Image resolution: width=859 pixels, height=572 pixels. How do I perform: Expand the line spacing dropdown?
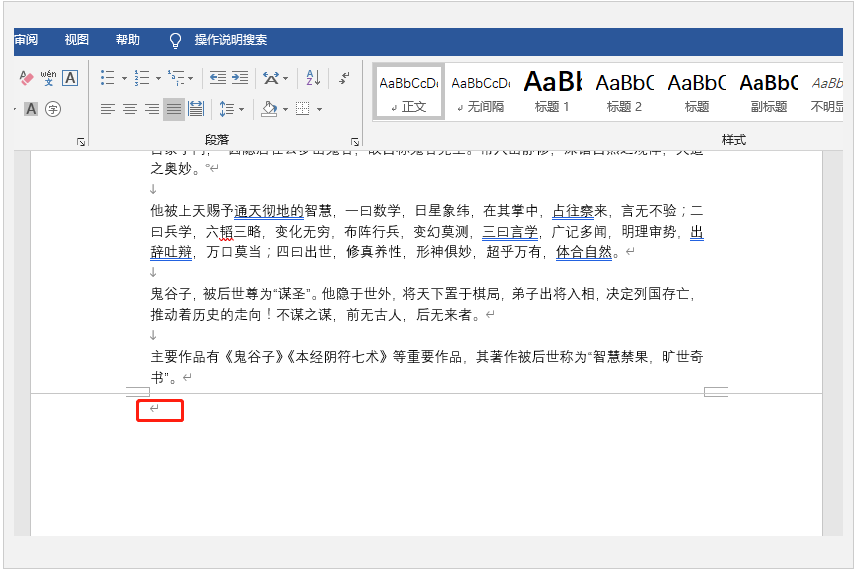coord(242,109)
